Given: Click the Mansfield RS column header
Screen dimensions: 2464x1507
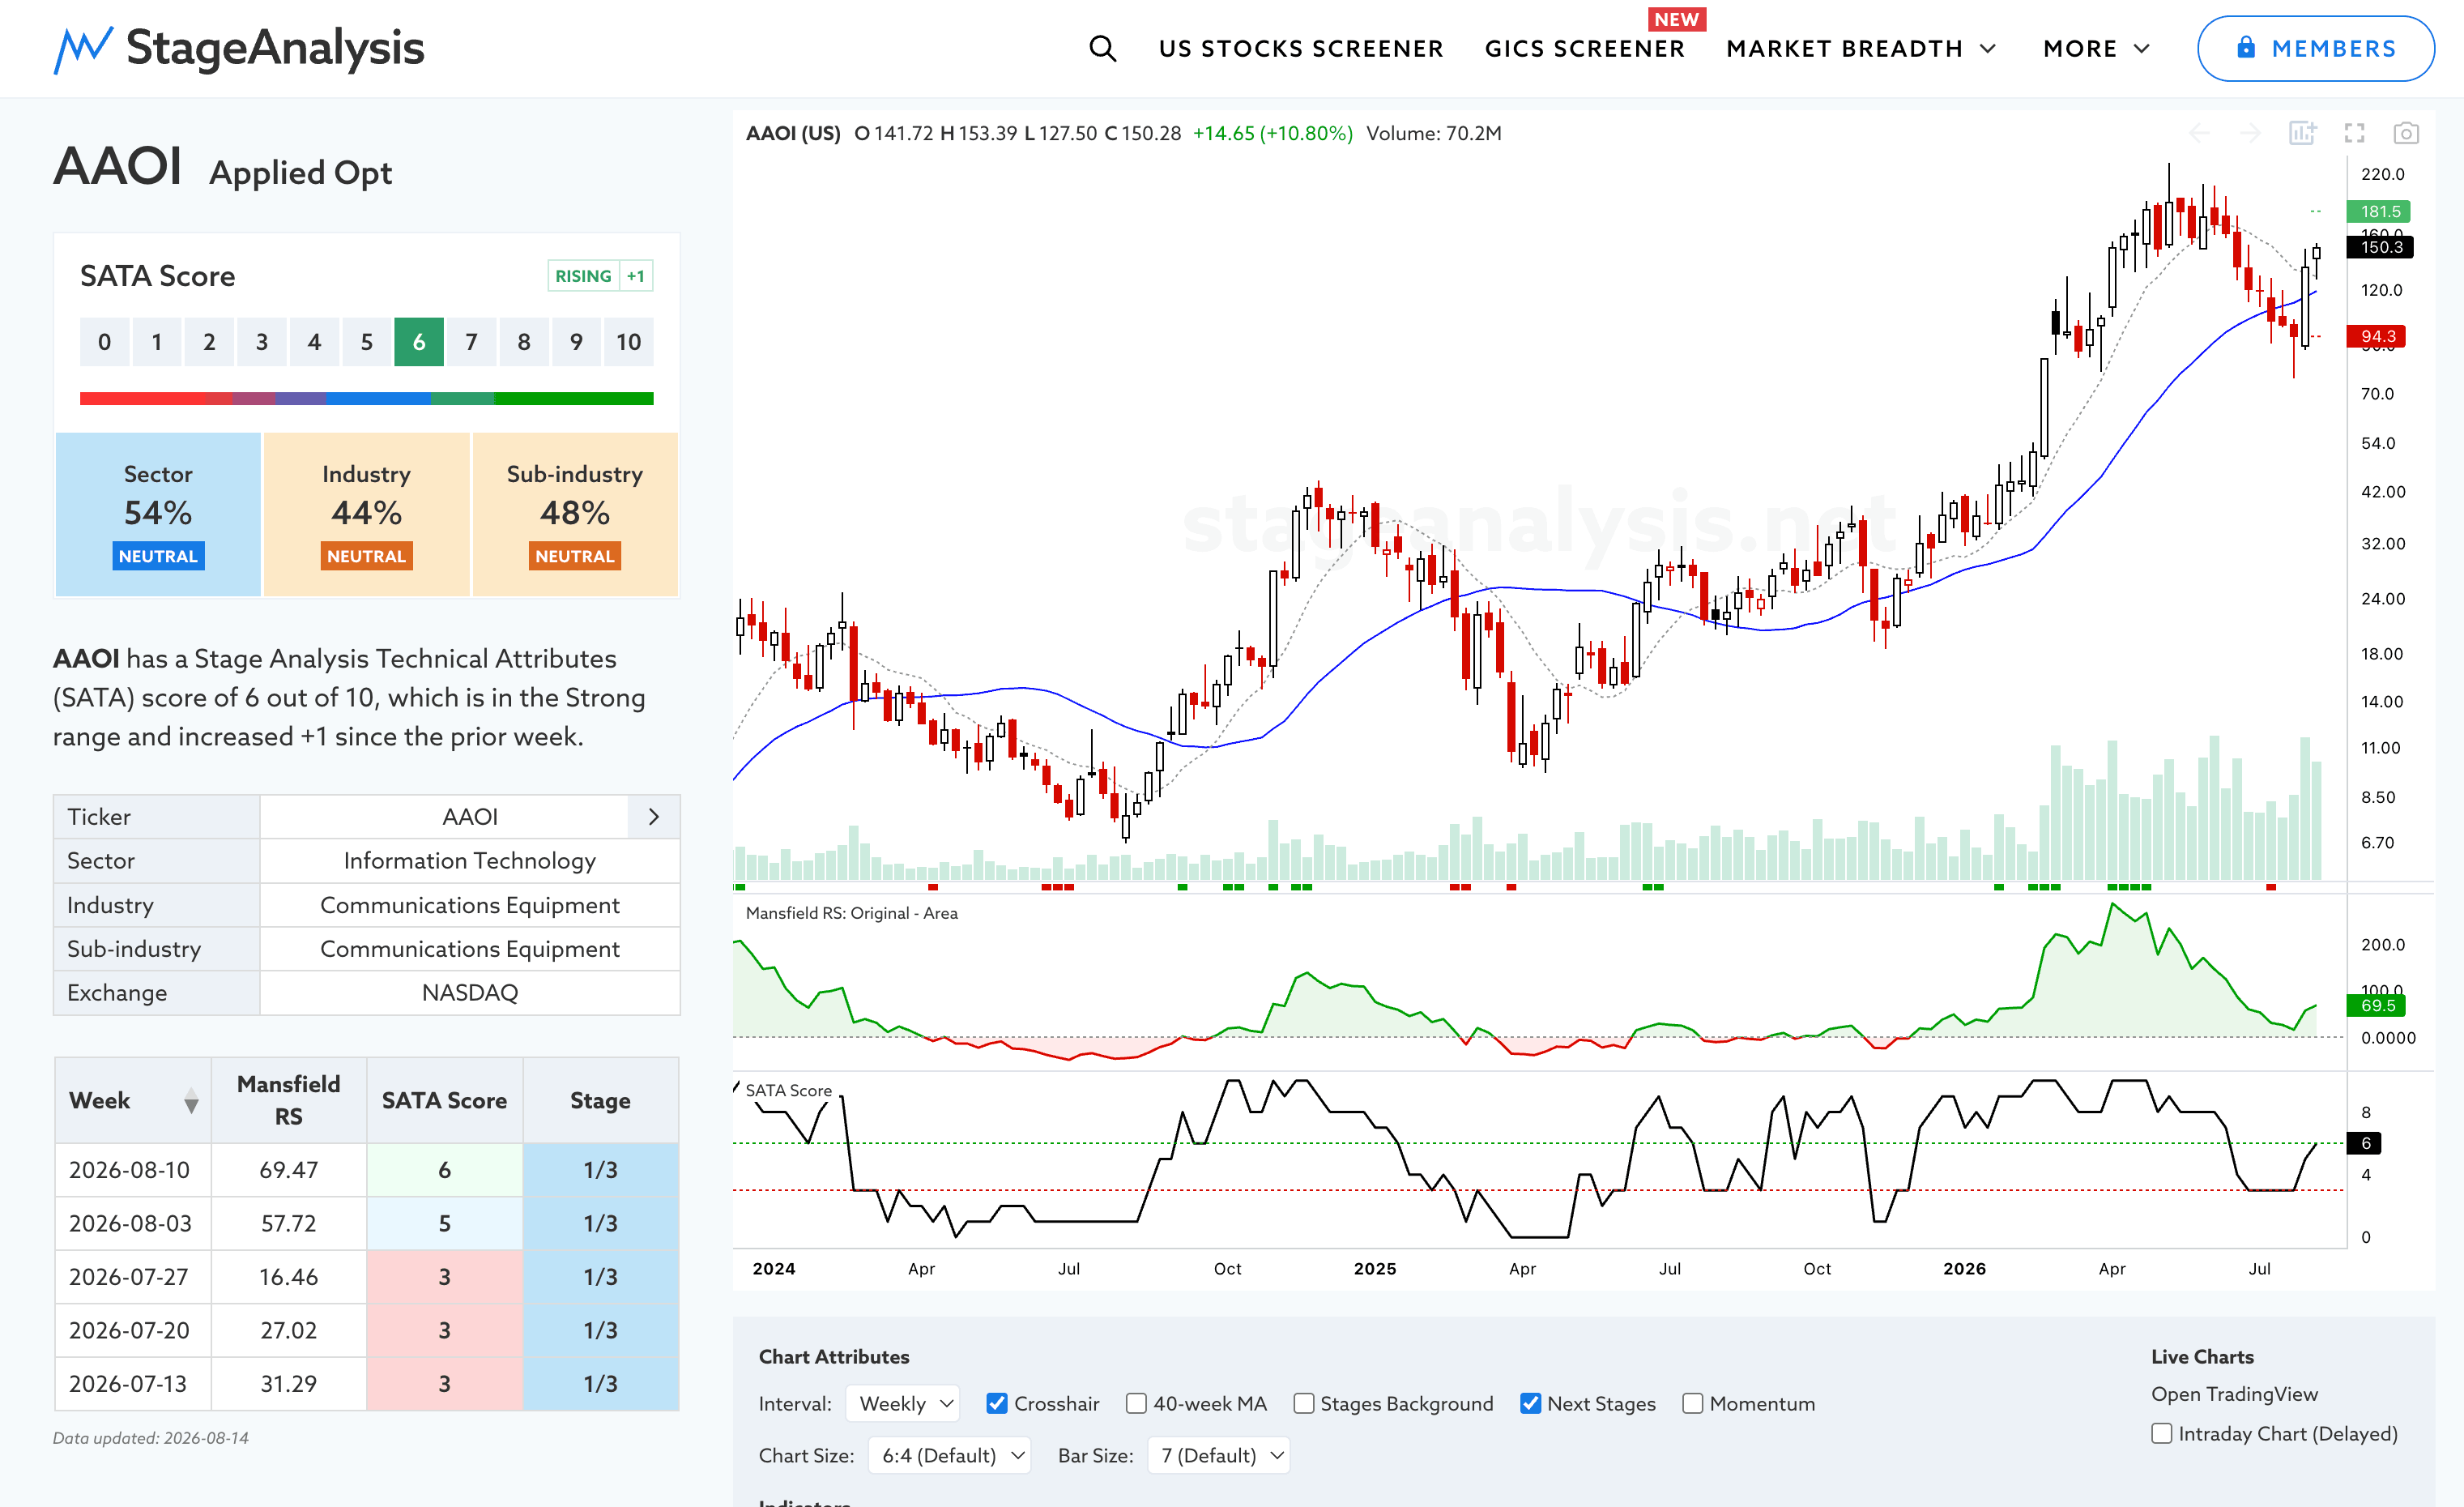Looking at the screenshot, I should pyautogui.click(x=289, y=1101).
